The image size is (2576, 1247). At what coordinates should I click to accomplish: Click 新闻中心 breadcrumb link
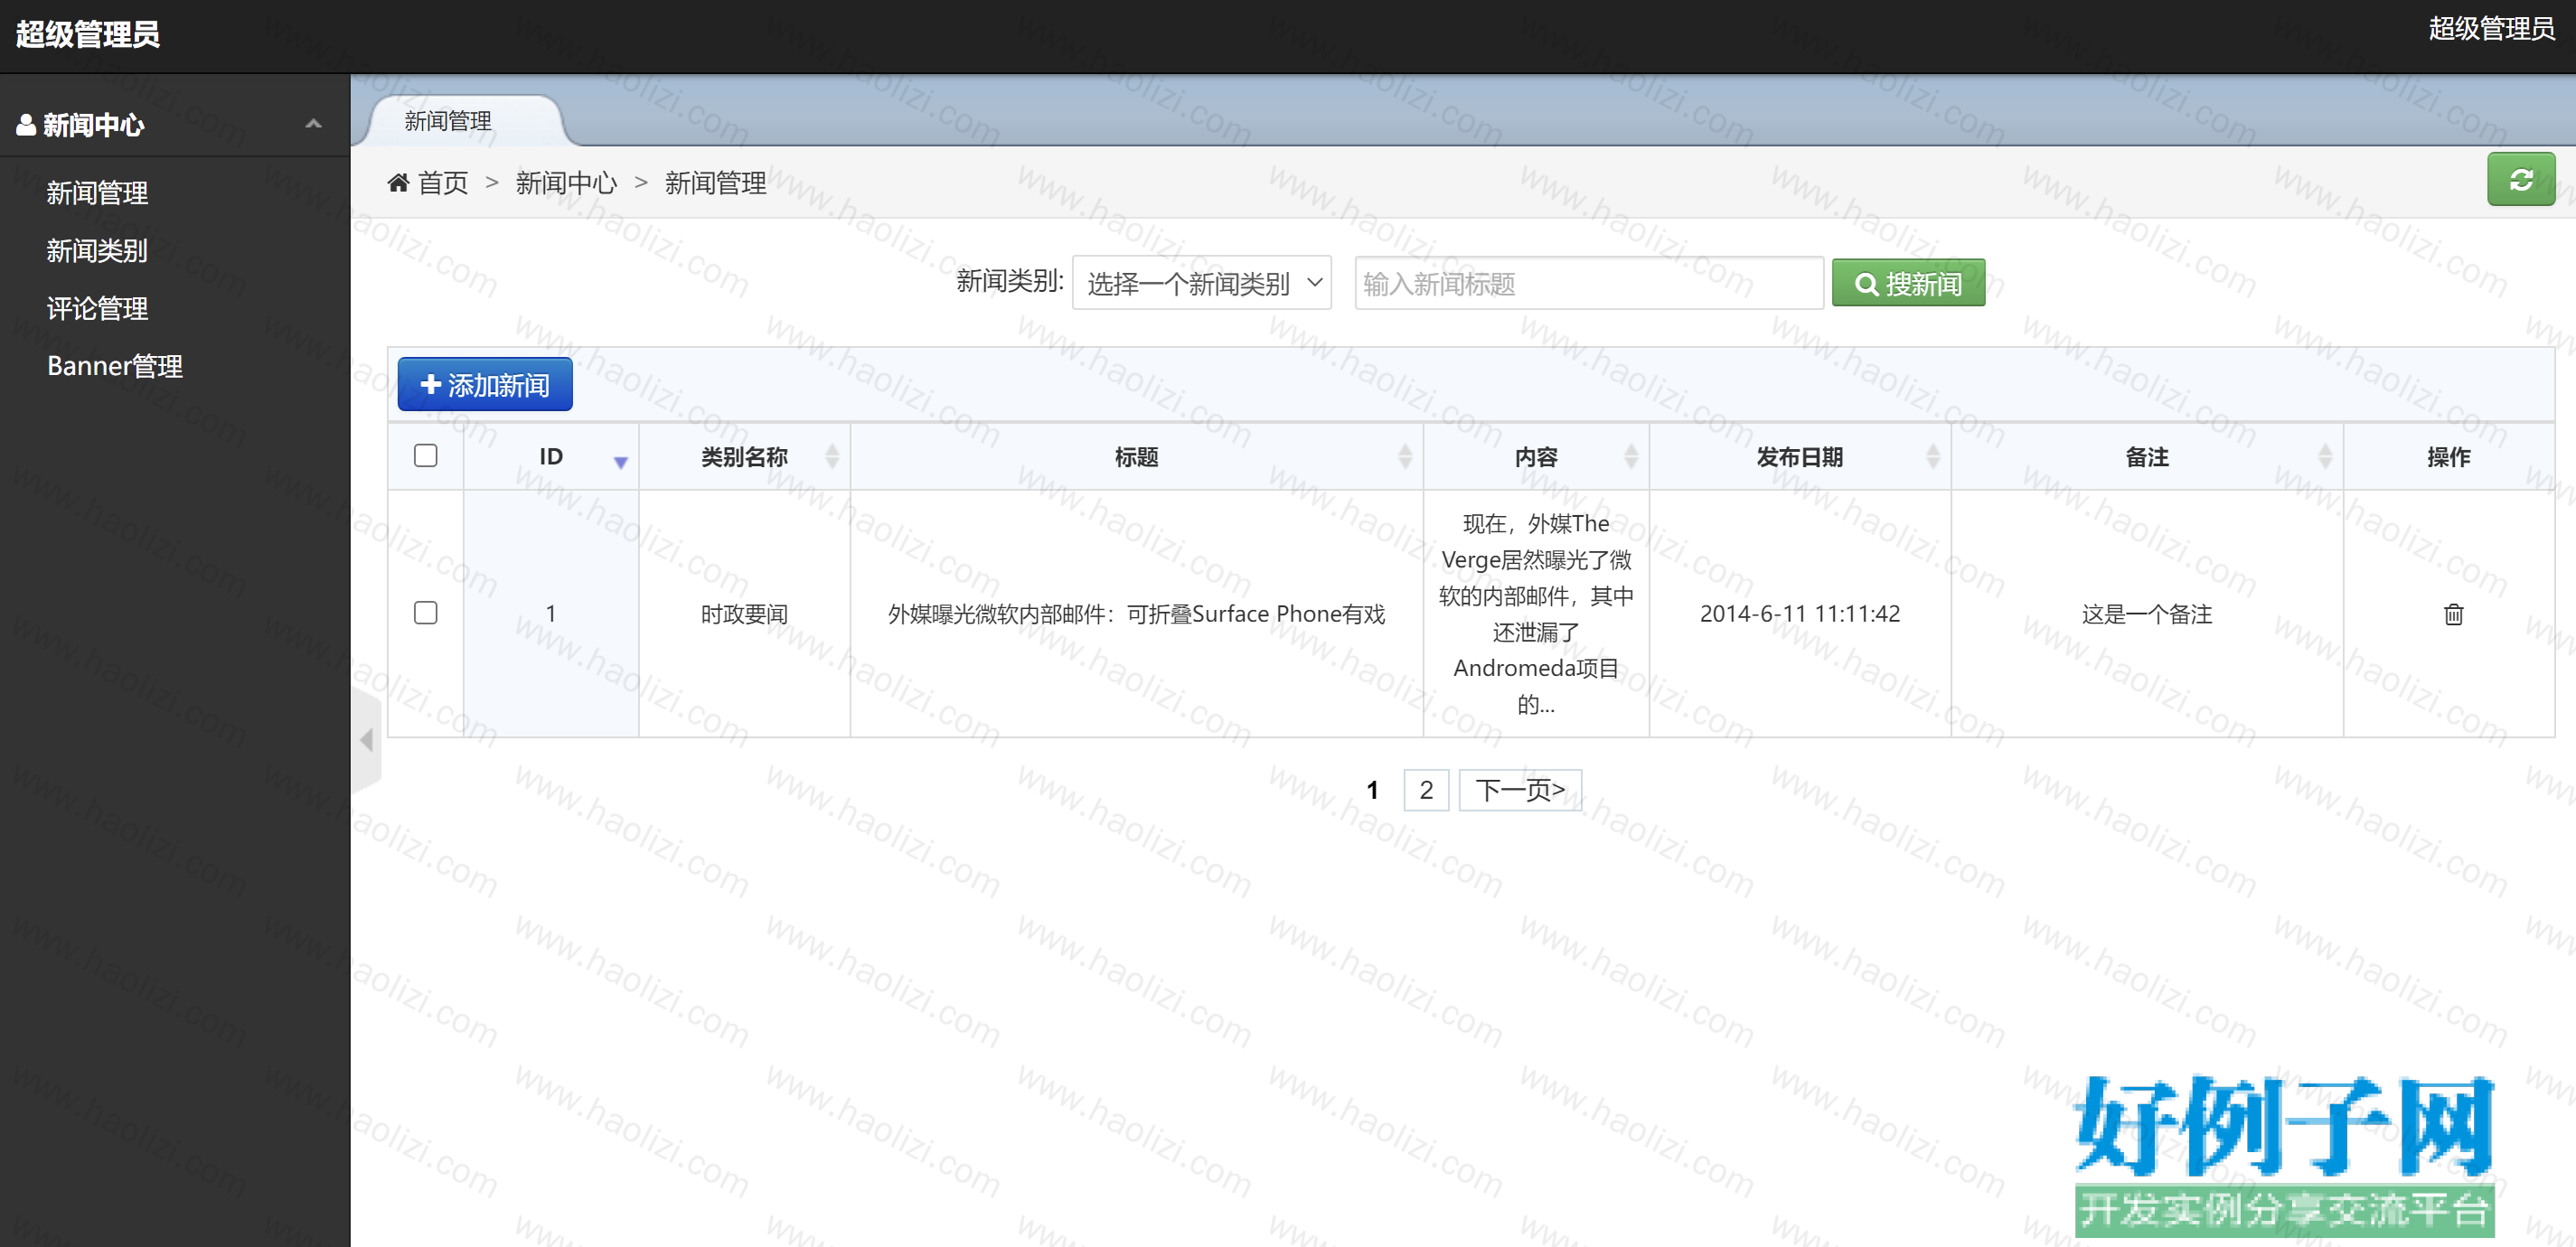point(566,183)
